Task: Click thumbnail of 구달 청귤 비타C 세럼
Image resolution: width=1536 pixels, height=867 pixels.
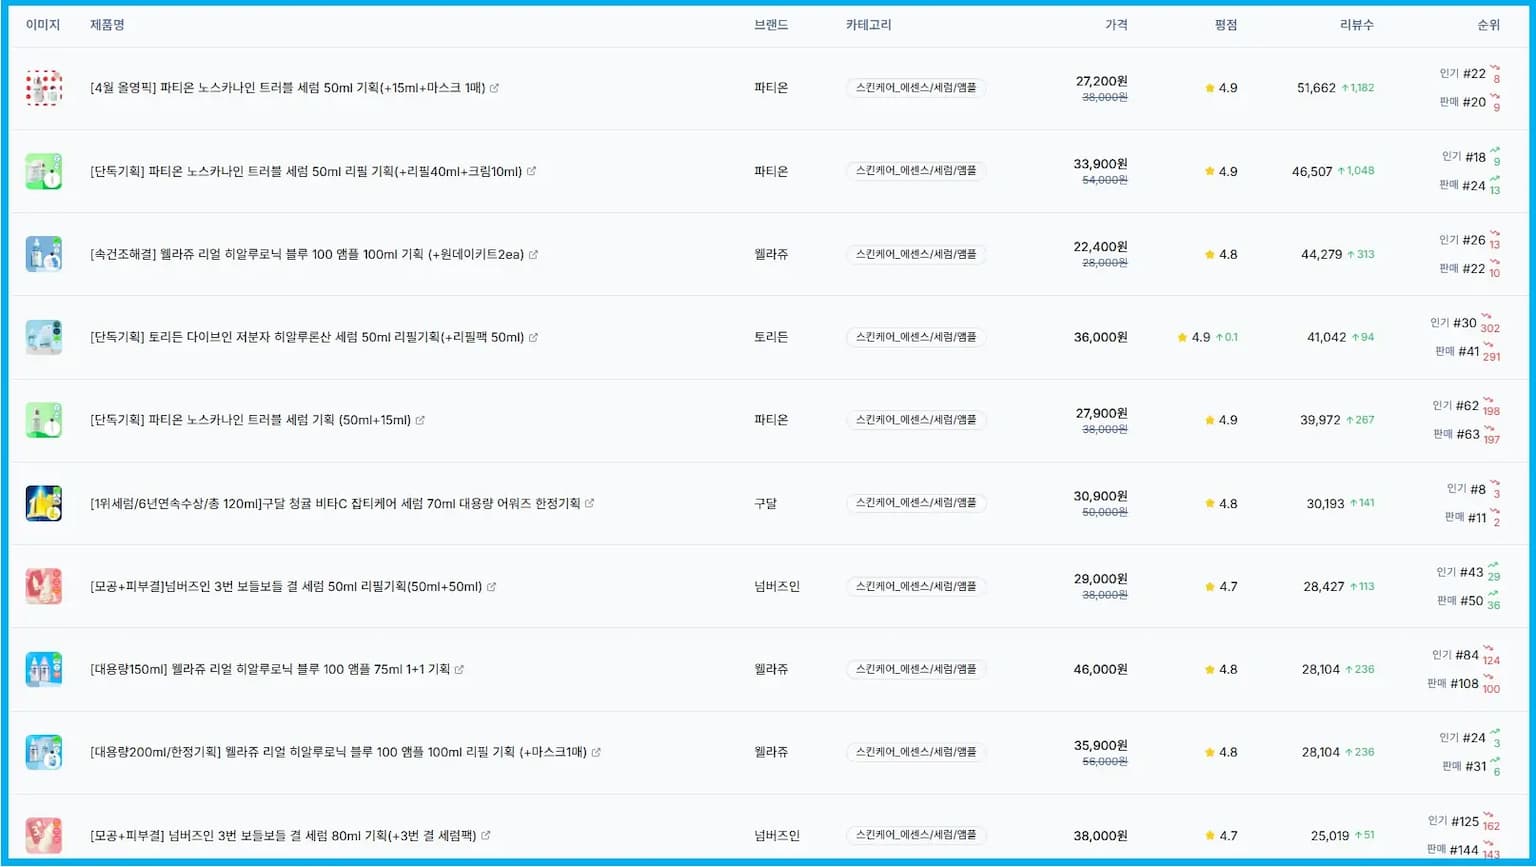Action: tap(43, 503)
